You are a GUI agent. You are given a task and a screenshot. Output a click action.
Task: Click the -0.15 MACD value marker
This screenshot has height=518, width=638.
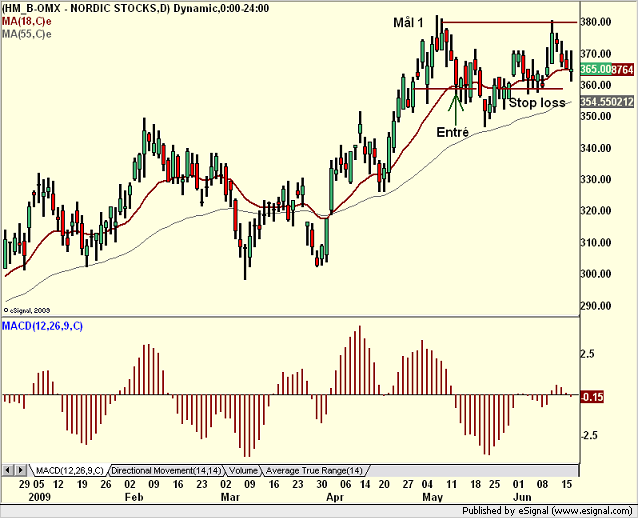592,397
